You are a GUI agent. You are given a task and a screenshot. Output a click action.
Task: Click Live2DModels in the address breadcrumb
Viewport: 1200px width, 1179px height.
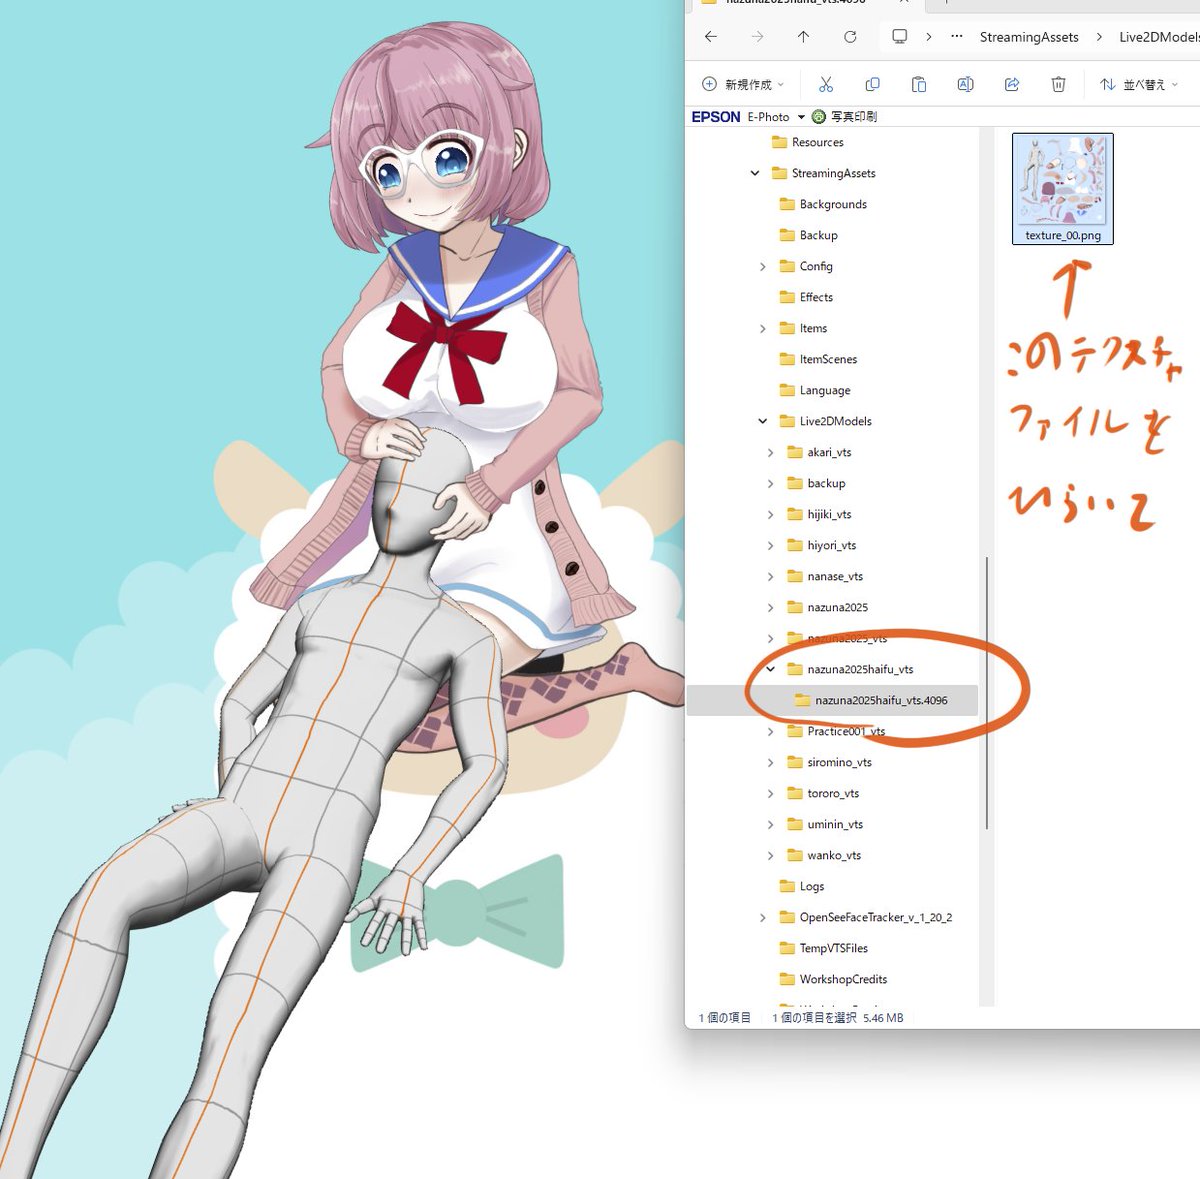pos(1159,37)
